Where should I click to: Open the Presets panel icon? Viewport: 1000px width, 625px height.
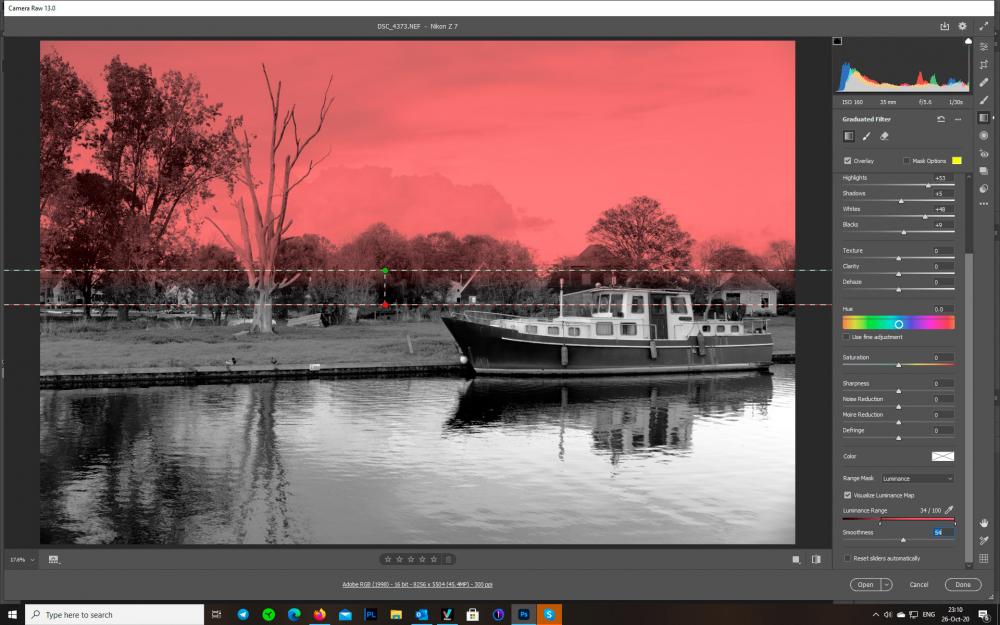click(x=983, y=188)
